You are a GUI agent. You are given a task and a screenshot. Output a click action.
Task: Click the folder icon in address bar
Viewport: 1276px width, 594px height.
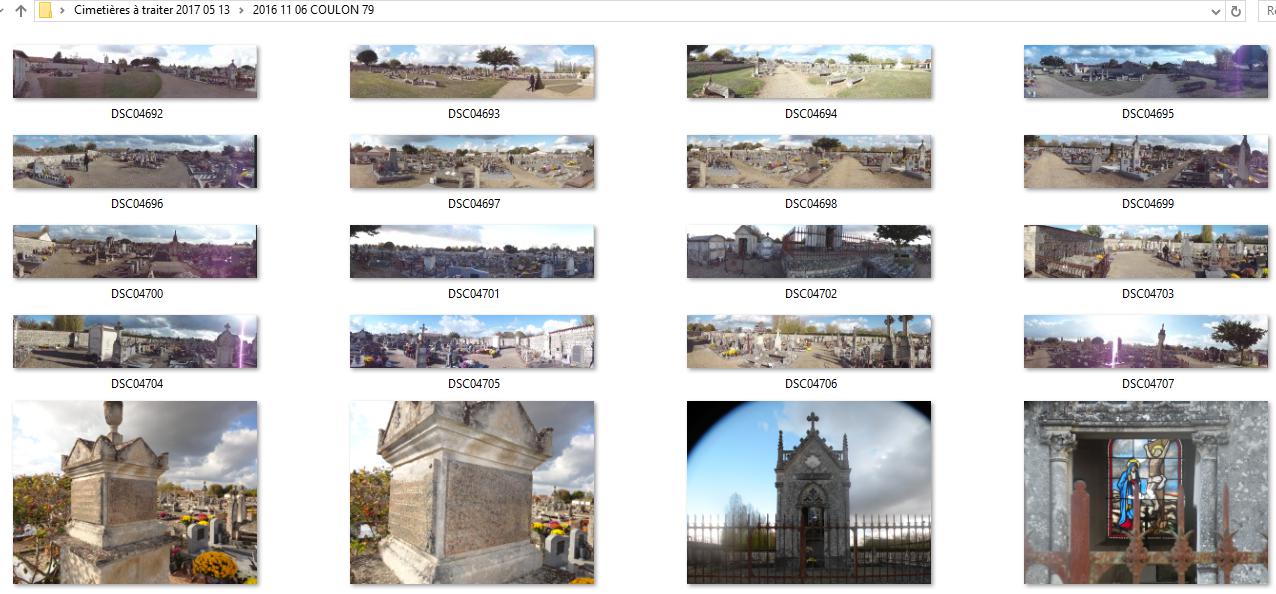pos(45,11)
